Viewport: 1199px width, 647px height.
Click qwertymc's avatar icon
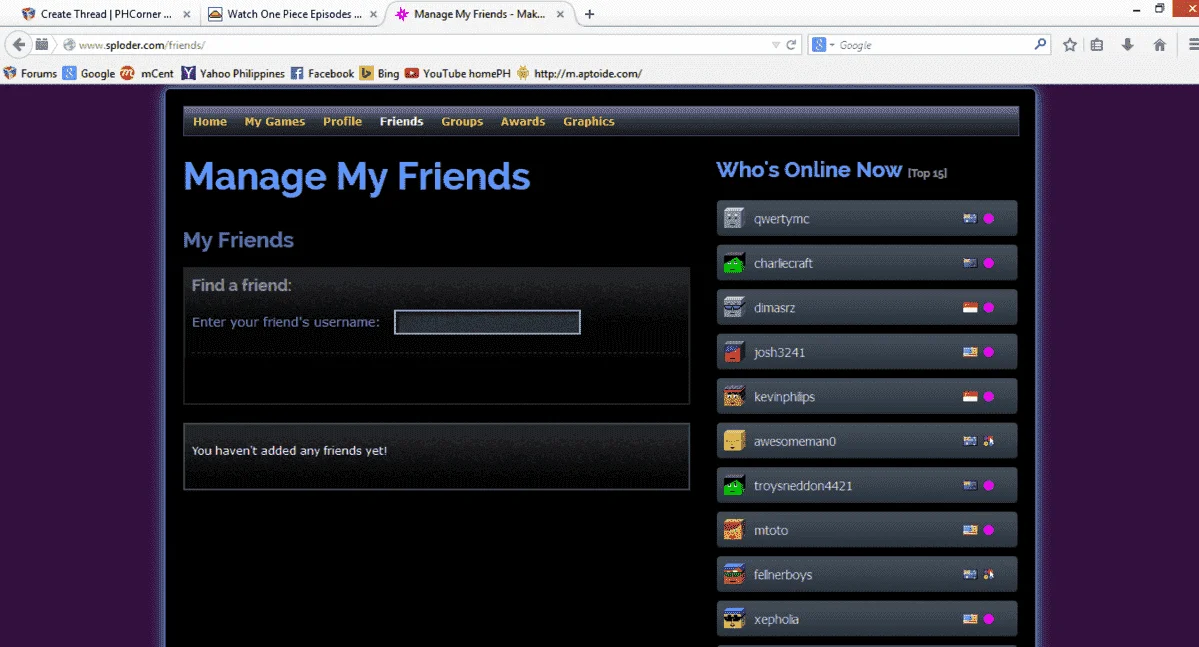click(734, 219)
